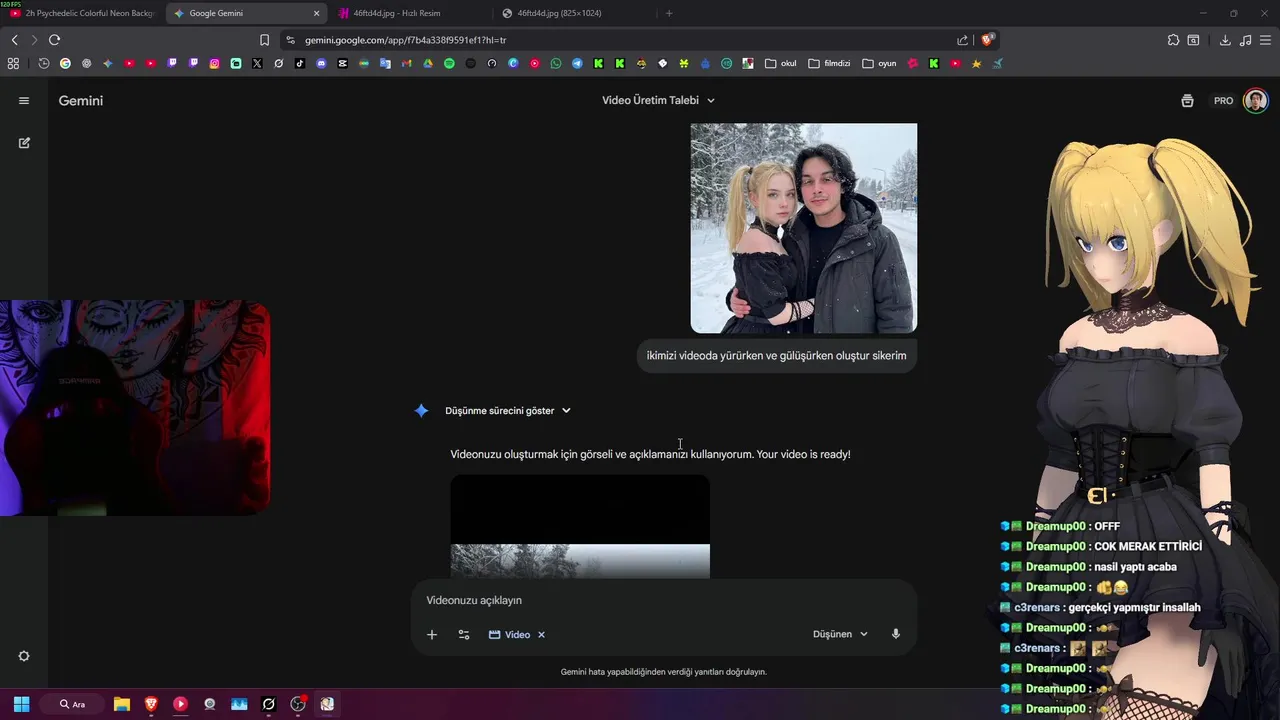1280x720 pixels.
Task: Reload the page with the refresh icon
Action: 54,40
